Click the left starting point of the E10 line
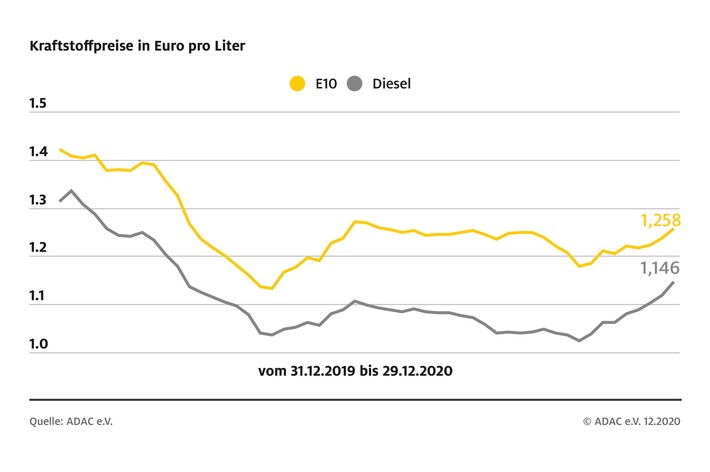 60,150
